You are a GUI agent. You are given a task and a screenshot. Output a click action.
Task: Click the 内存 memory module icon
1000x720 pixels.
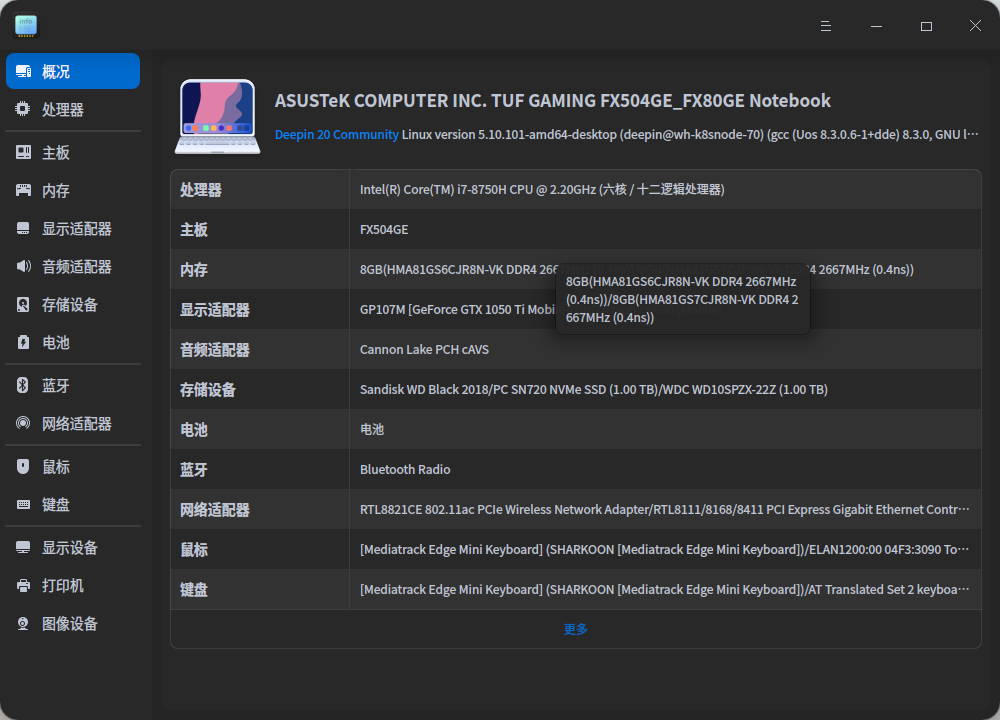23,190
